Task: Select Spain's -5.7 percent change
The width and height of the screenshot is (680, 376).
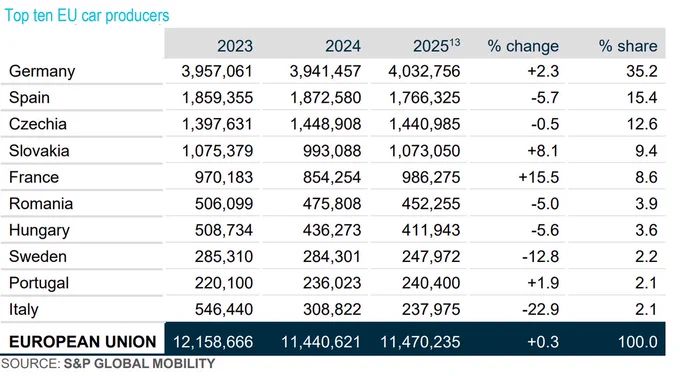Action: click(x=545, y=98)
